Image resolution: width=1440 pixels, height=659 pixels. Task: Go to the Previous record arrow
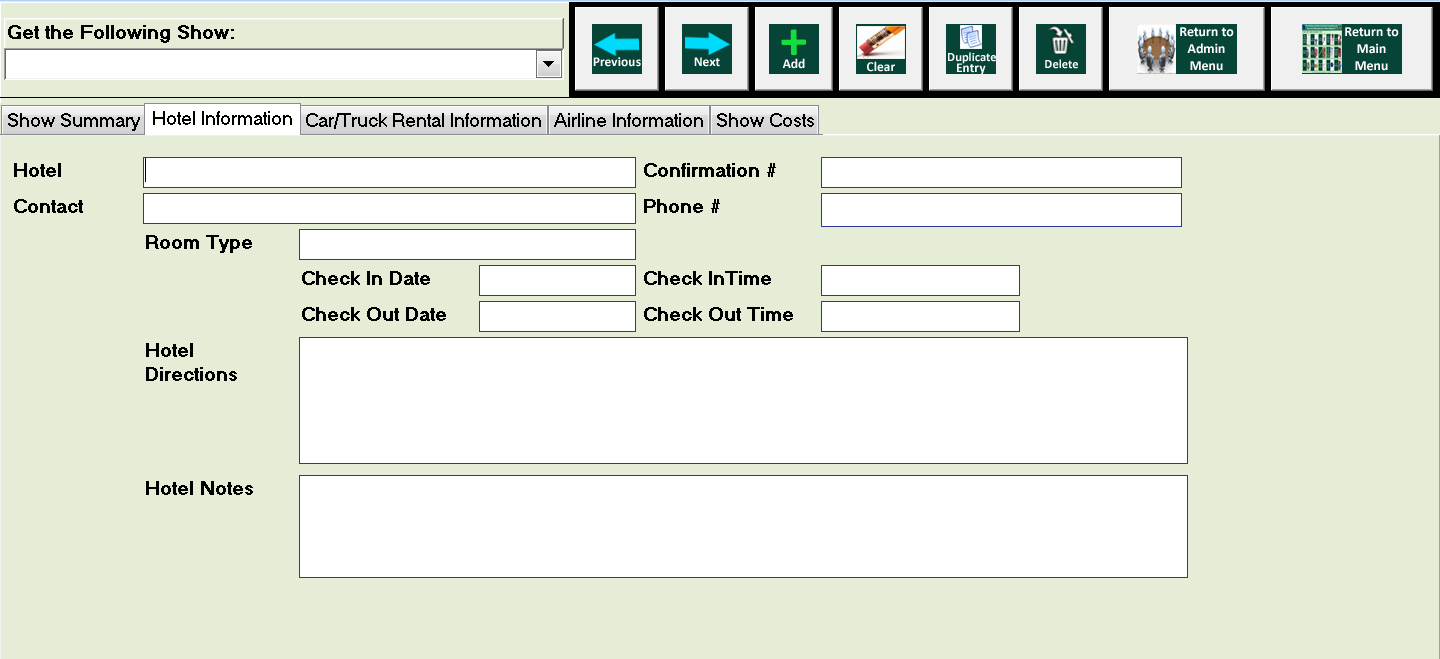coord(617,49)
